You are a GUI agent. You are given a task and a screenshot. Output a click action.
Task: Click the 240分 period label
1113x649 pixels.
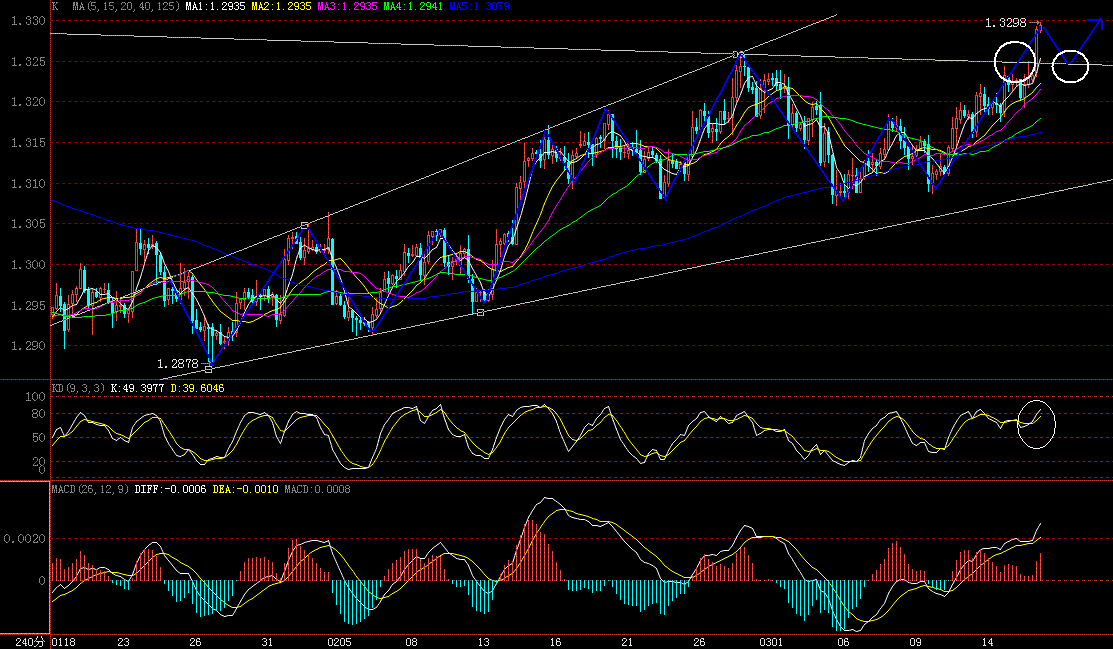[29, 642]
